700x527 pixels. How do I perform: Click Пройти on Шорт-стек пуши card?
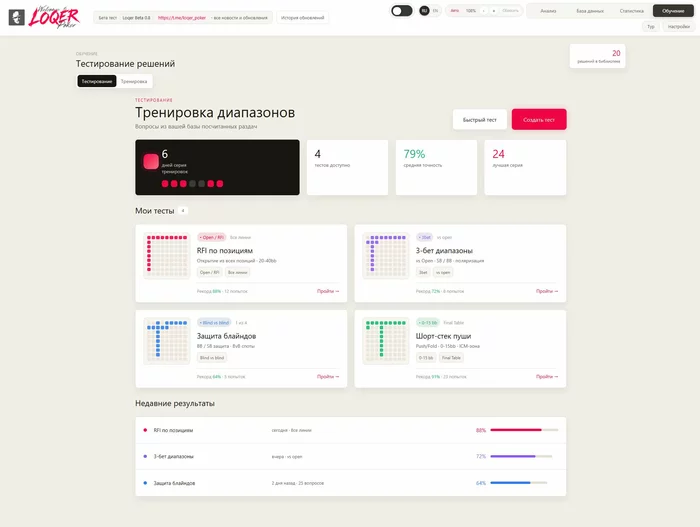tap(547, 376)
